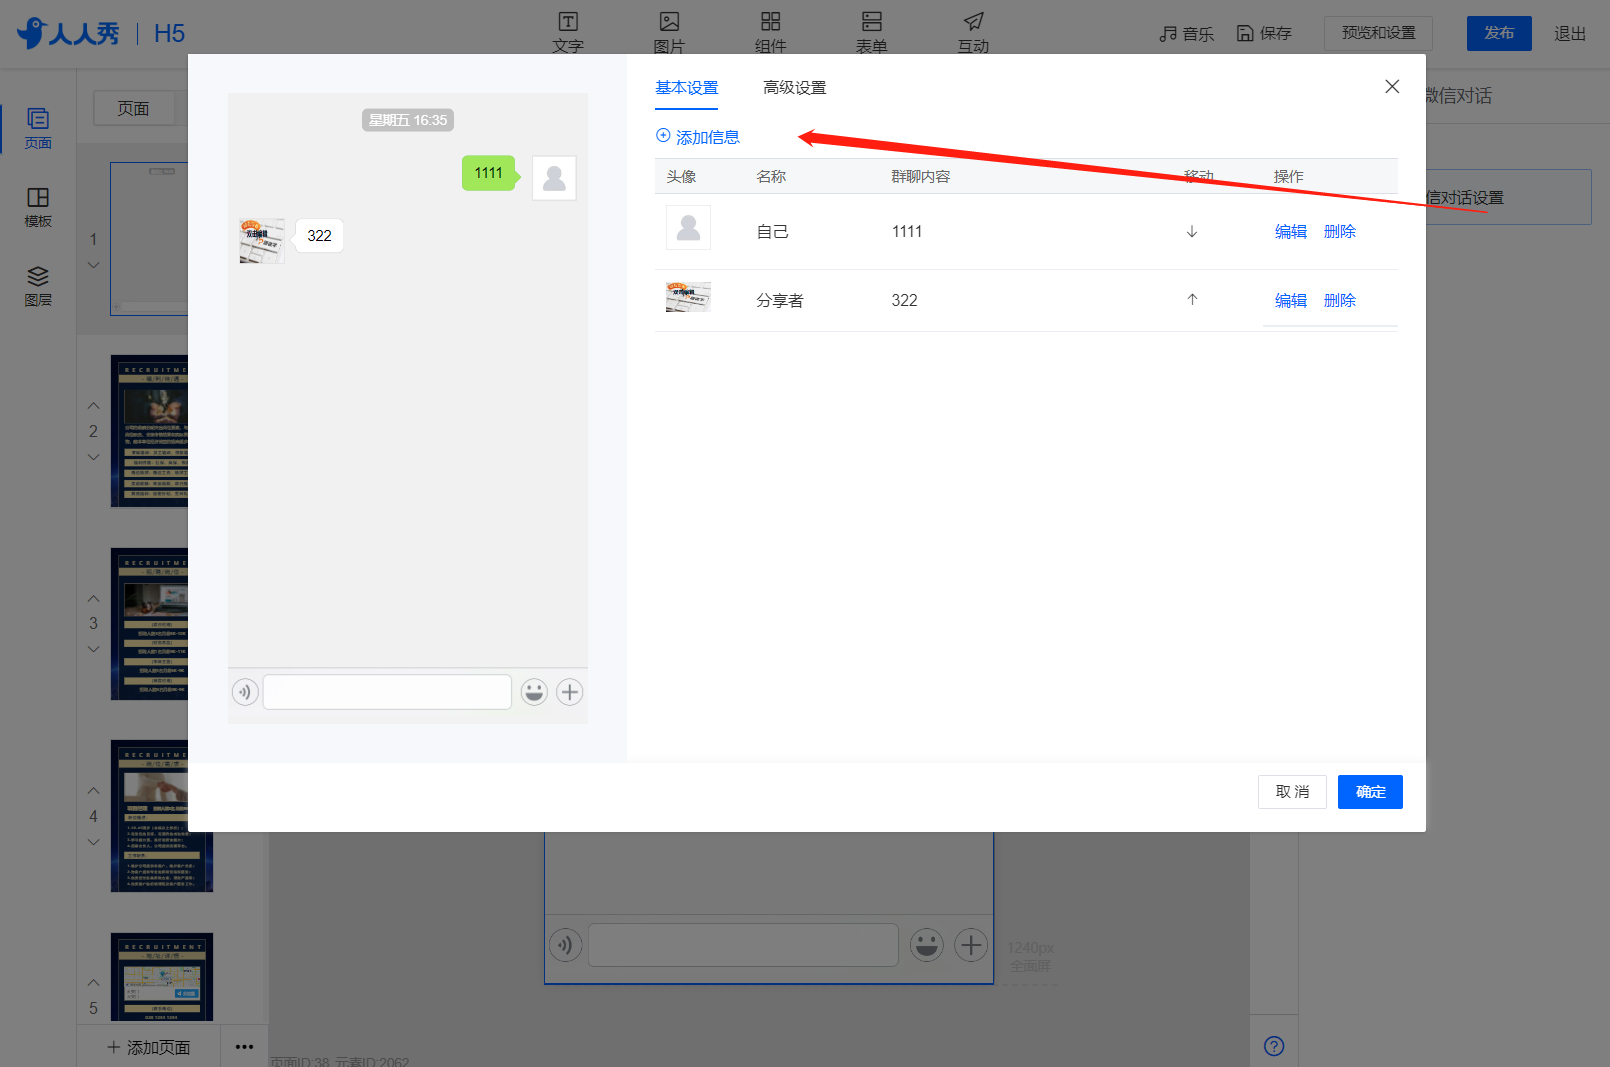Click the 取消 cancel button
This screenshot has height=1067, width=1610.
(1292, 792)
